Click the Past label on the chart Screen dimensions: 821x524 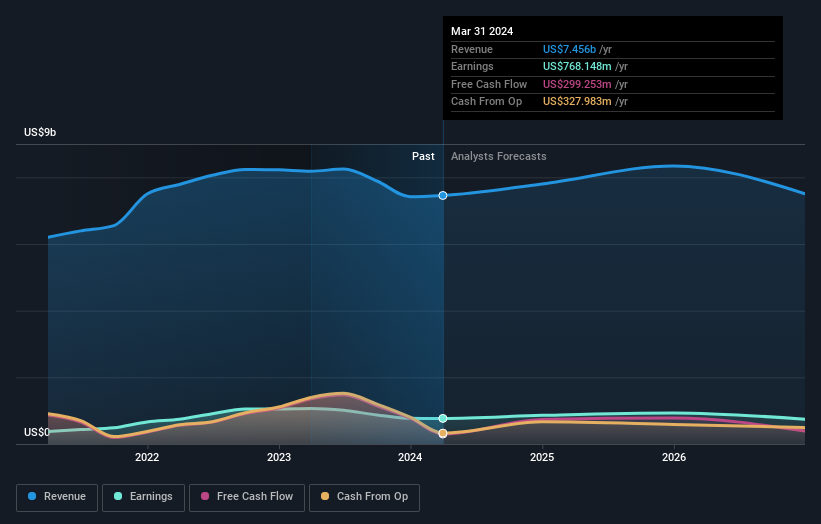point(423,156)
